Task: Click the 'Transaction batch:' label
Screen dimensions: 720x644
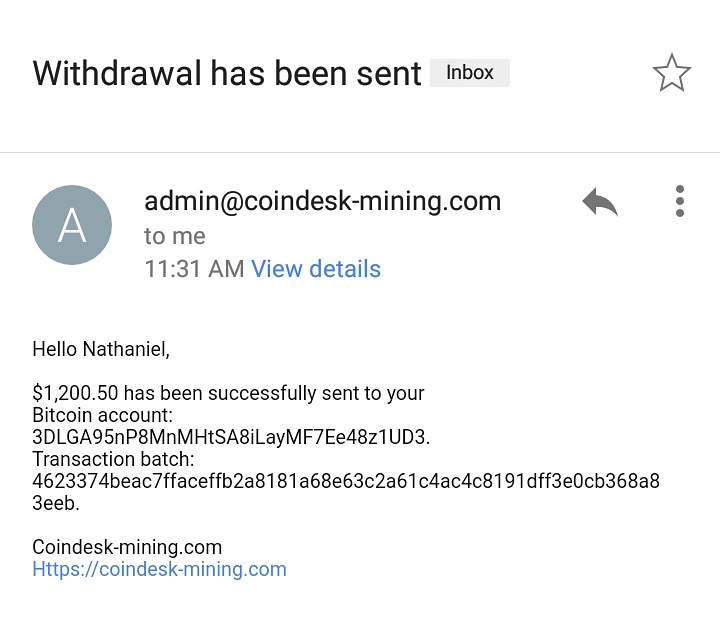Action: pos(113,459)
